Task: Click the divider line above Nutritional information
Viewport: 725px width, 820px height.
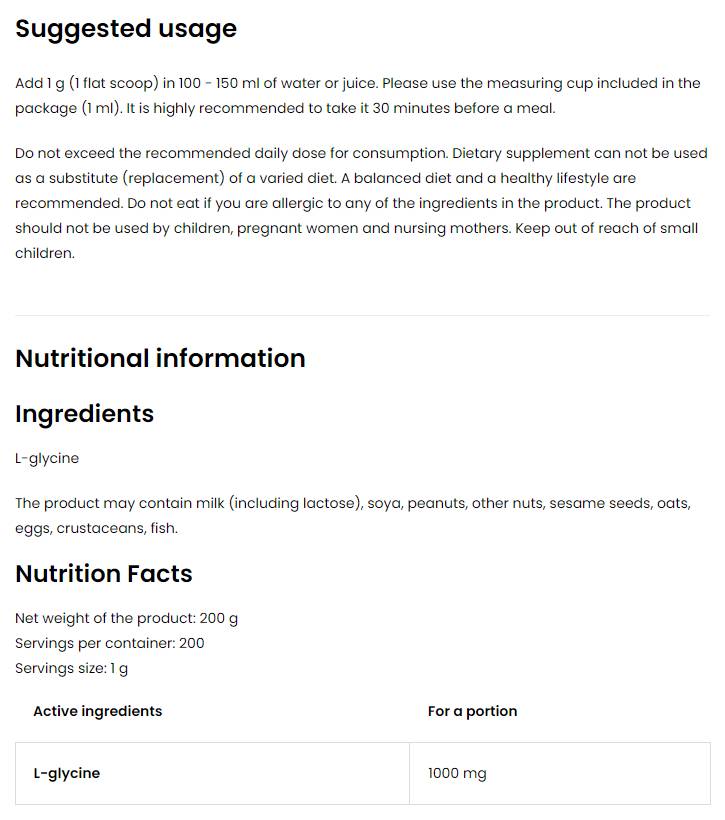Action: click(362, 316)
